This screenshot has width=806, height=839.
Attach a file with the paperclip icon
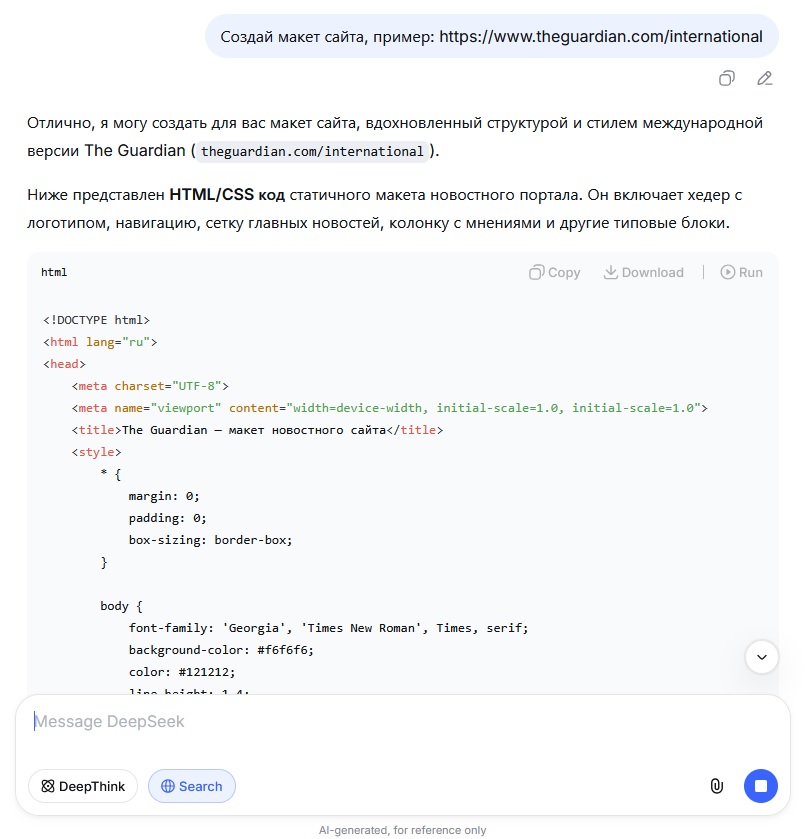717,786
